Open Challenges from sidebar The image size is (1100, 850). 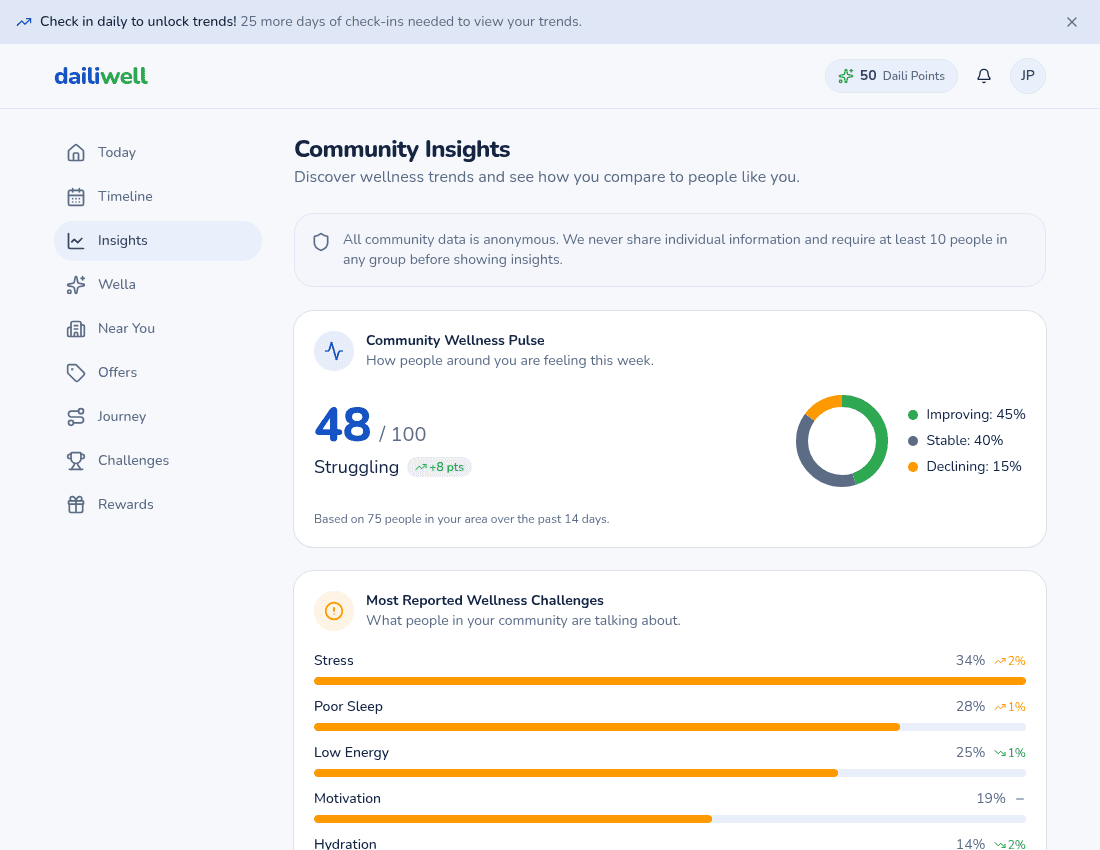pyautogui.click(x=158, y=461)
